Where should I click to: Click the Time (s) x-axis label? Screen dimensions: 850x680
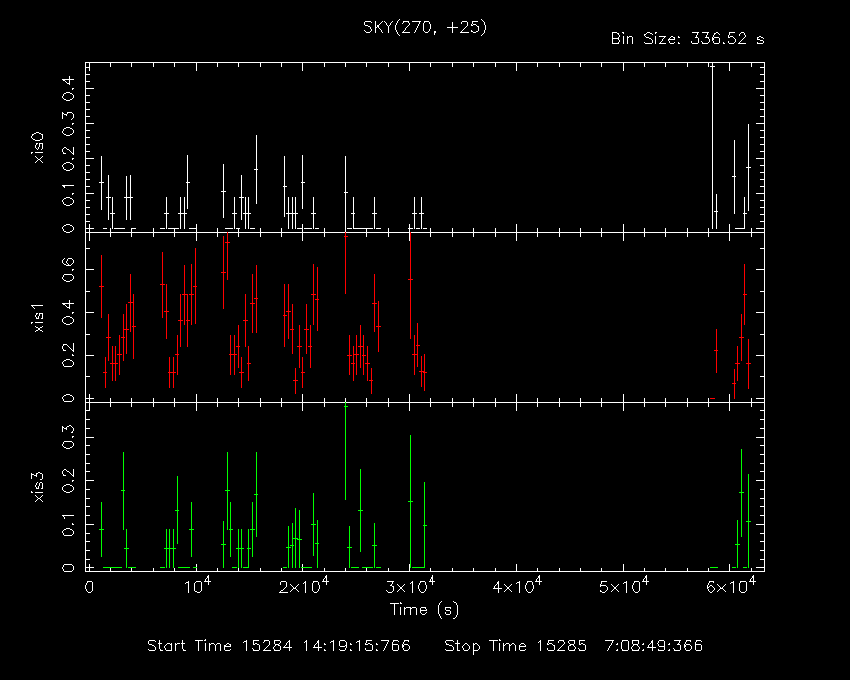pos(424,610)
